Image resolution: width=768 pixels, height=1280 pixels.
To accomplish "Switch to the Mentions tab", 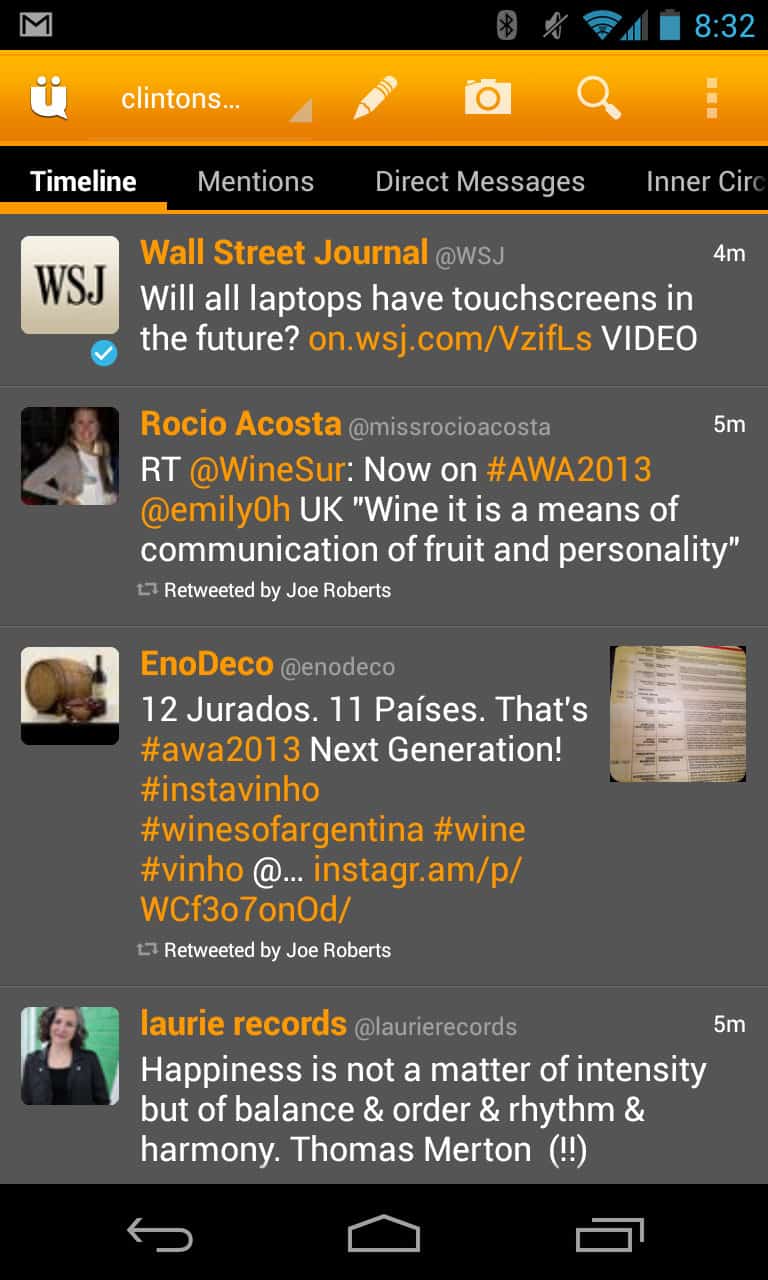I will tap(256, 181).
